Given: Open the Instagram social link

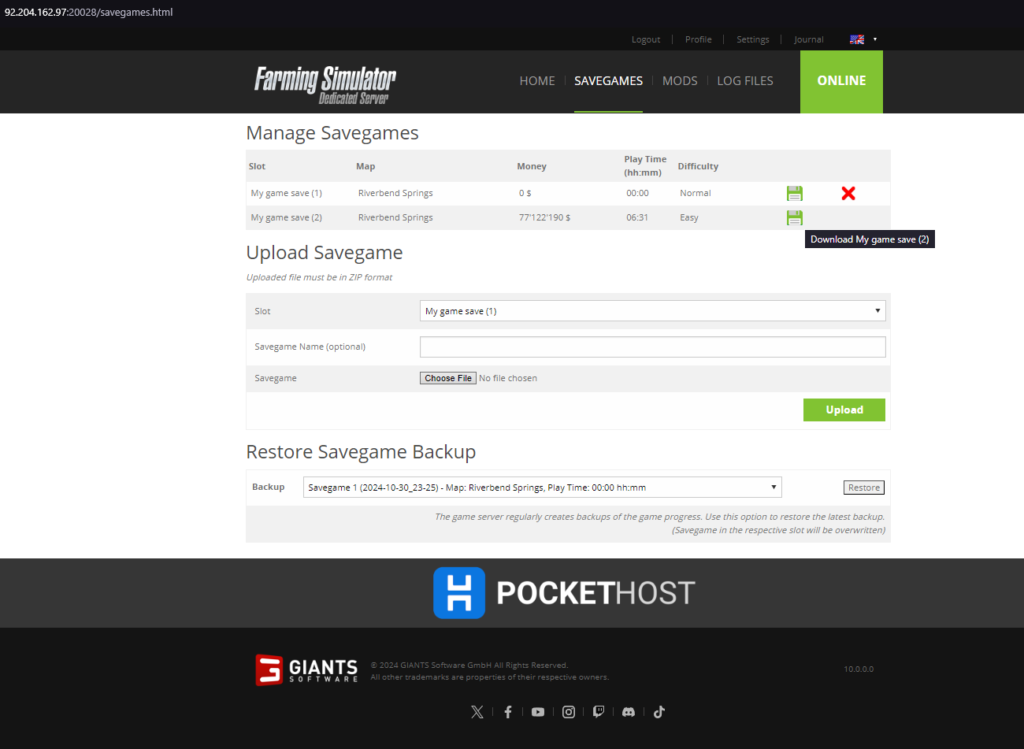Looking at the screenshot, I should coord(568,712).
